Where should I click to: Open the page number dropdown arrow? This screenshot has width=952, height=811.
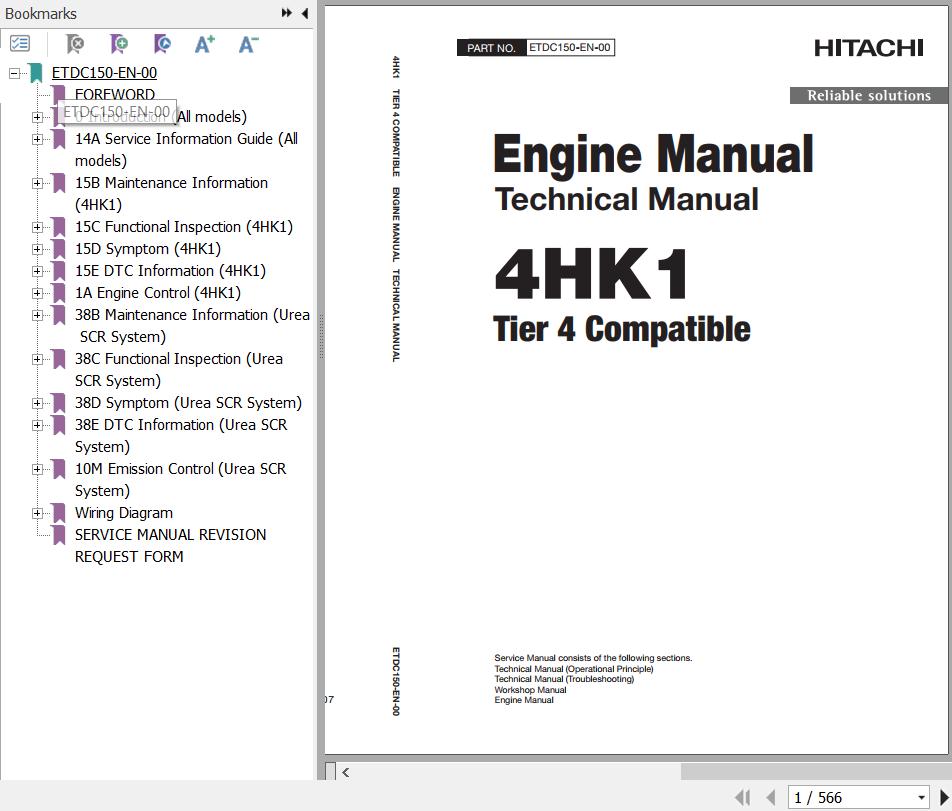pyautogui.click(x=921, y=798)
